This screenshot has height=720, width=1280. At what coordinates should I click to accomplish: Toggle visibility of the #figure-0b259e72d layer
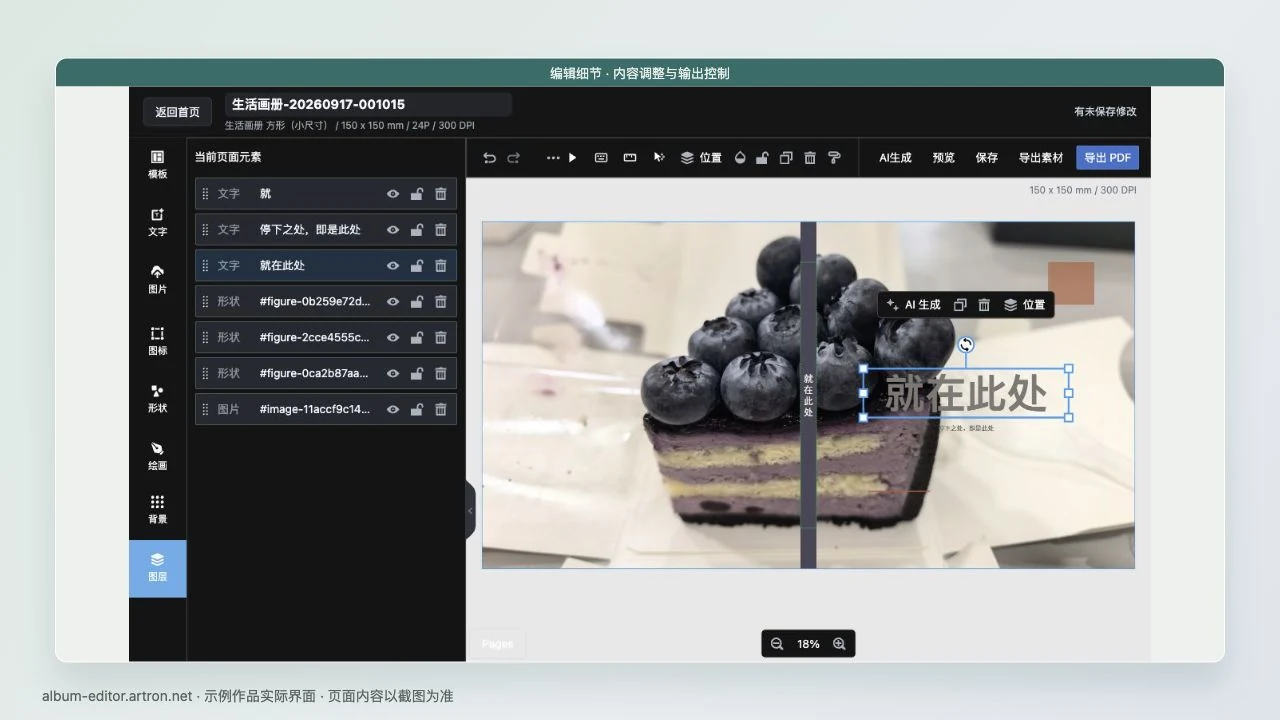[393, 302]
